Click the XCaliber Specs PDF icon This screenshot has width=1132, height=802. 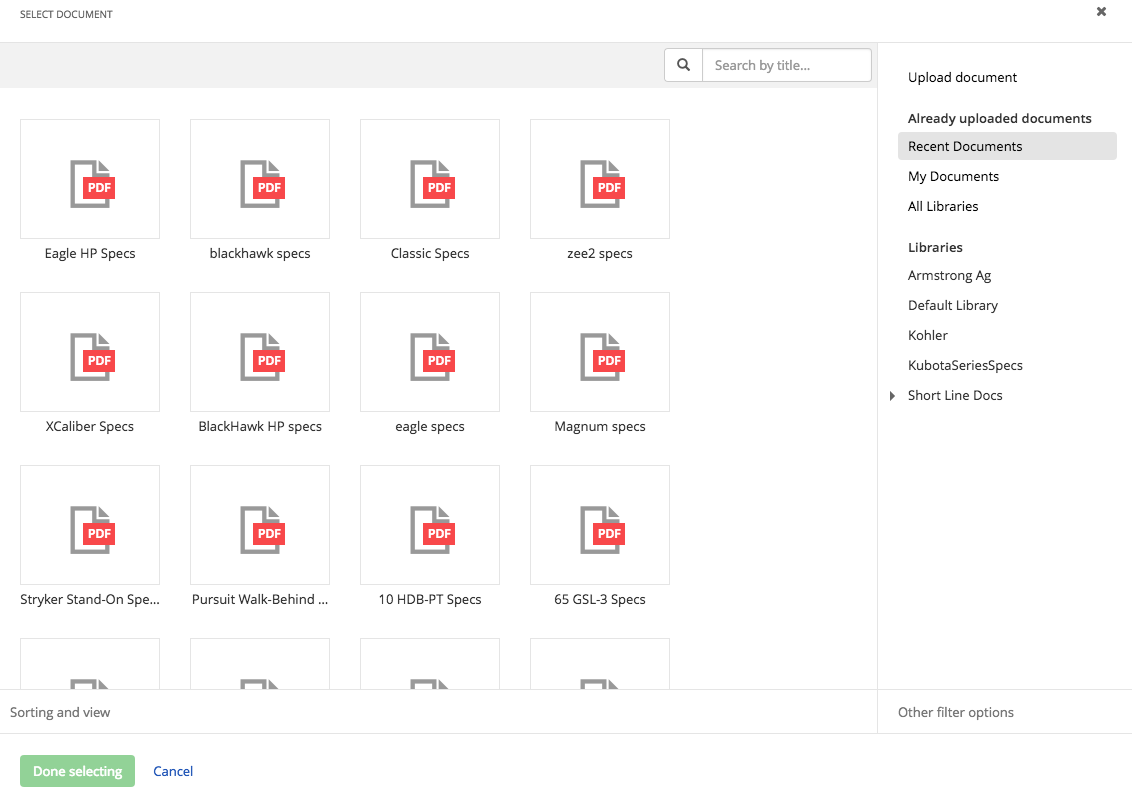pyautogui.click(x=89, y=352)
